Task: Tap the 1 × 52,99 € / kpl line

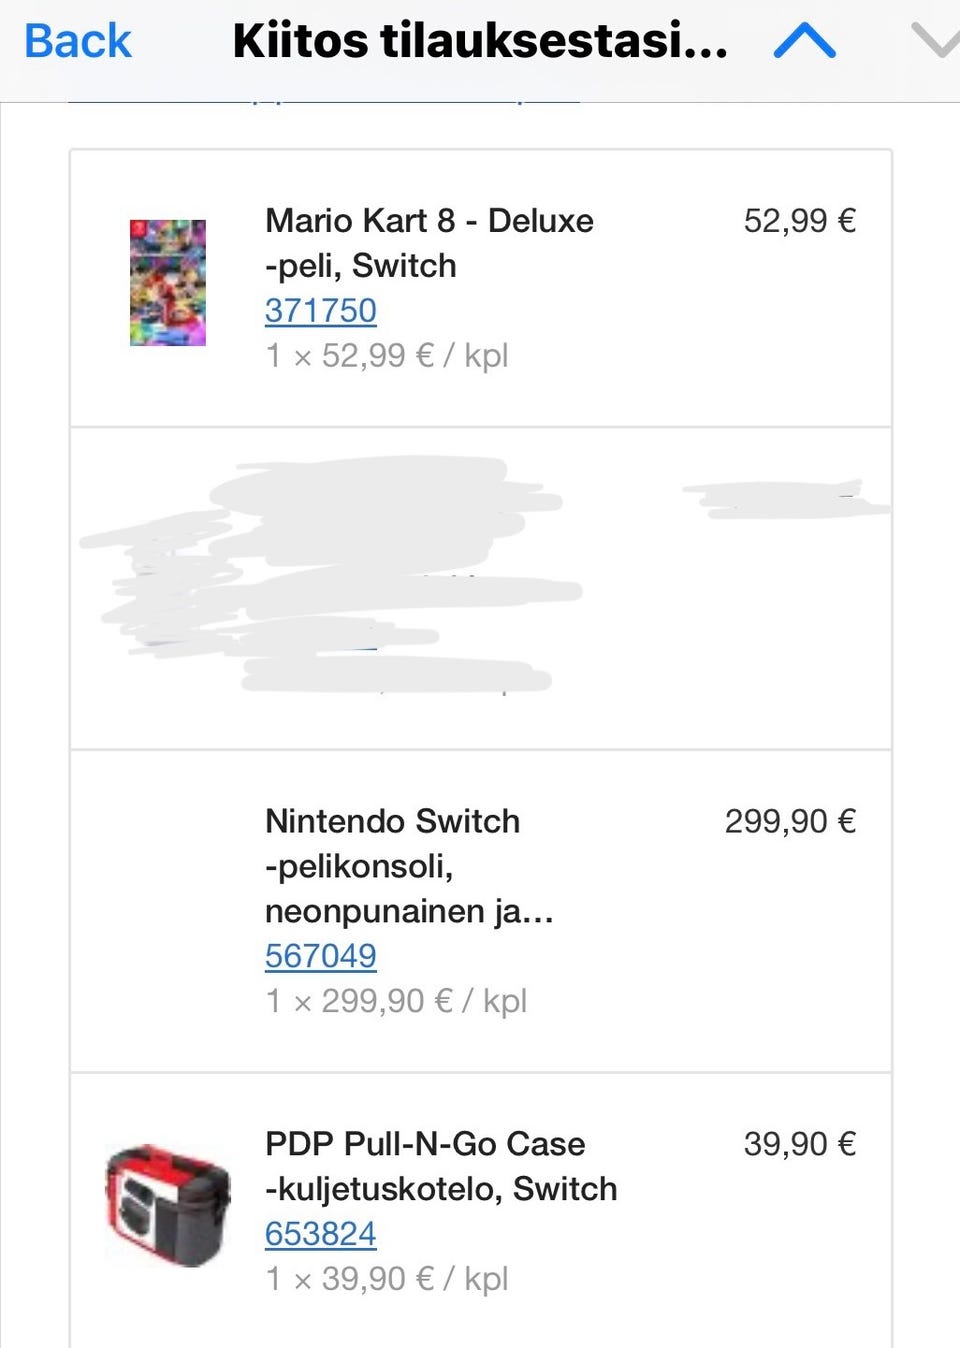Action: click(386, 356)
